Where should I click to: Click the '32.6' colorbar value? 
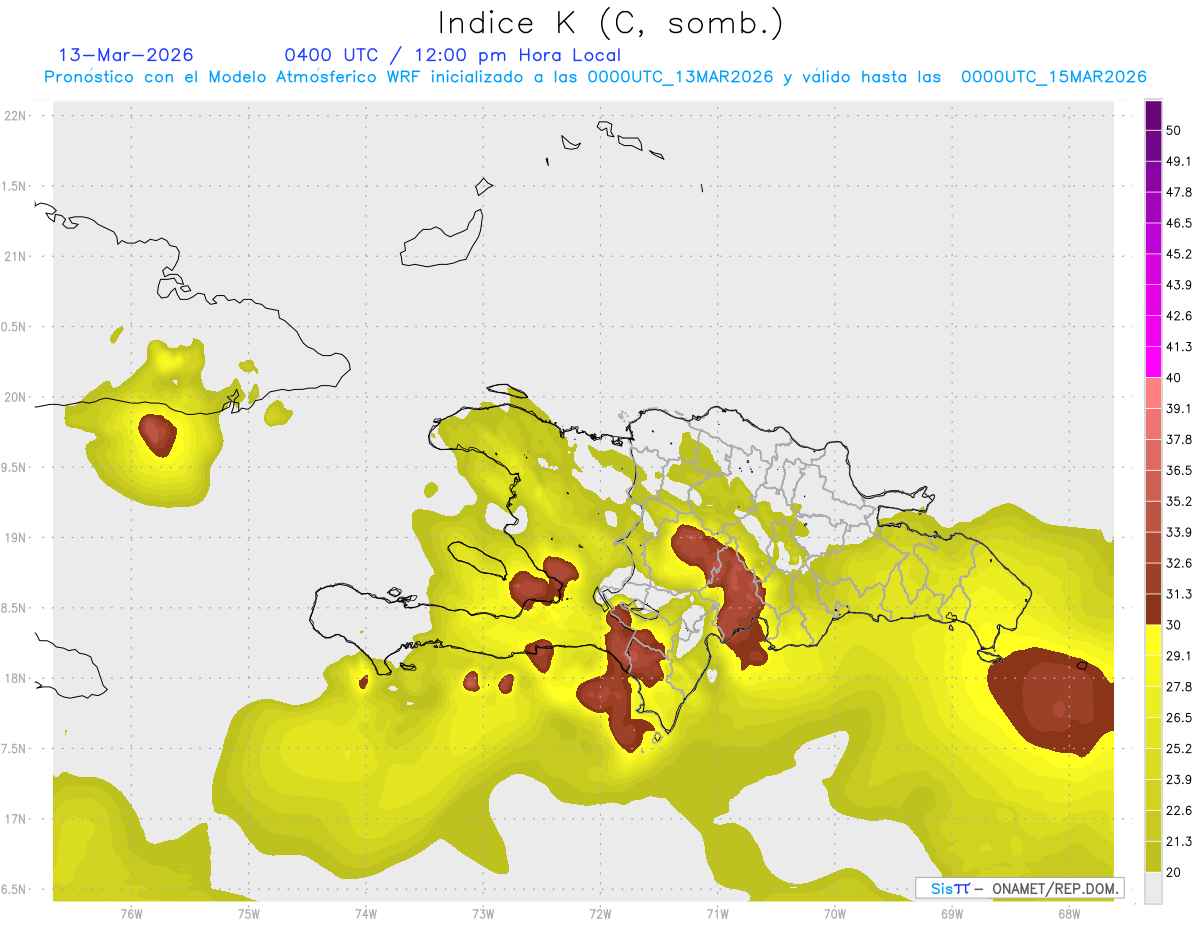(1179, 563)
